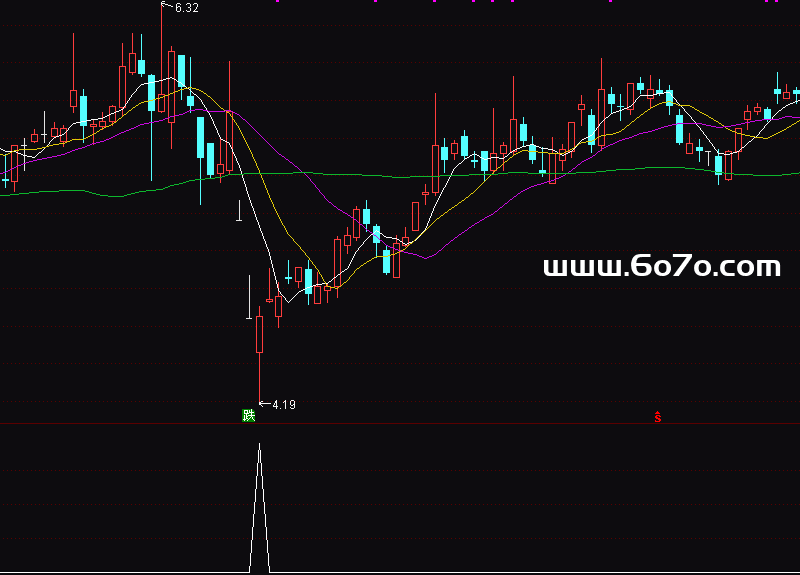Viewport: 800px width, 575px height.
Task: Click the candlestick with the 4.19 low
Action: point(260,335)
